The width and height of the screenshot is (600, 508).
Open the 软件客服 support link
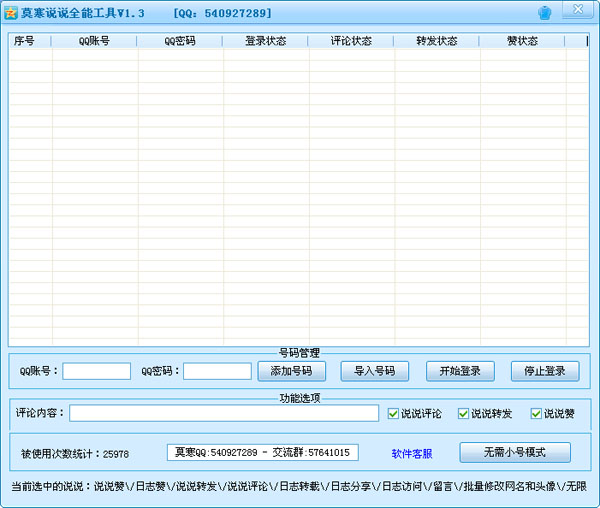pyautogui.click(x=412, y=453)
